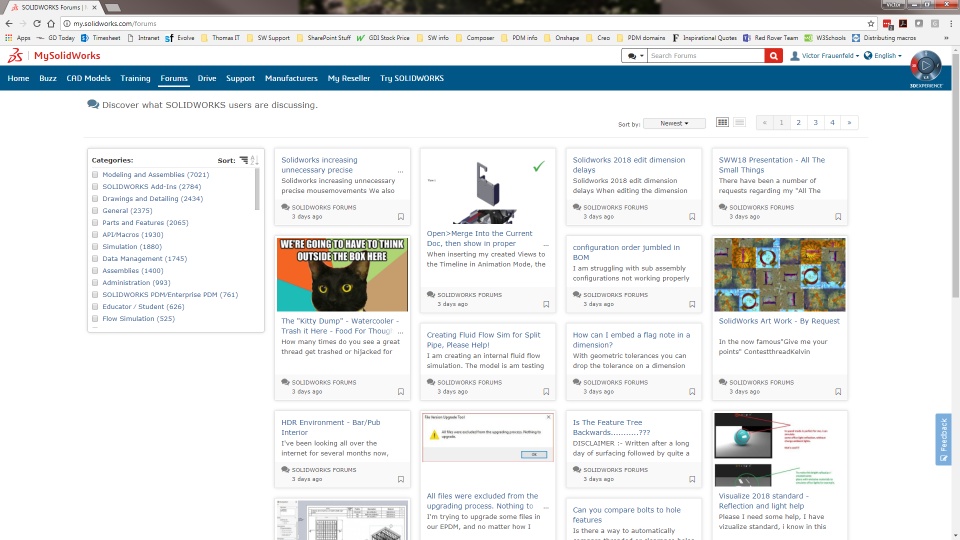Open Home navigation tab
960x540 pixels.
[x=18, y=78]
